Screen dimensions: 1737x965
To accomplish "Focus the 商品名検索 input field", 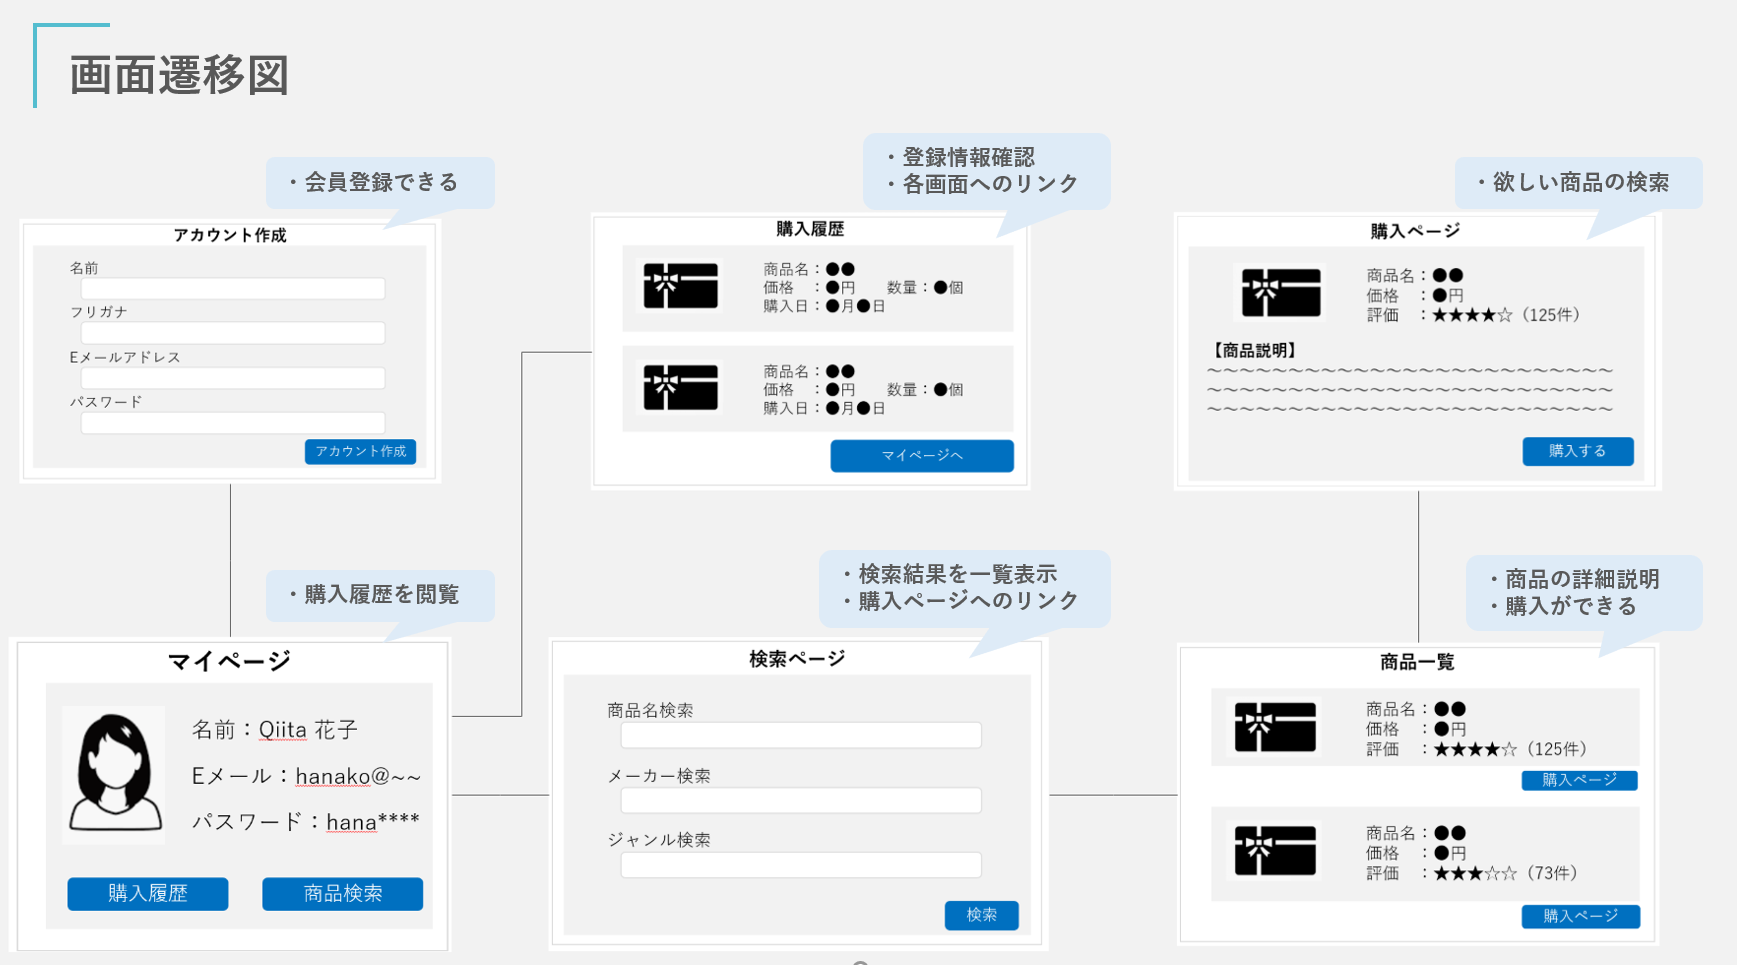I will (801, 735).
